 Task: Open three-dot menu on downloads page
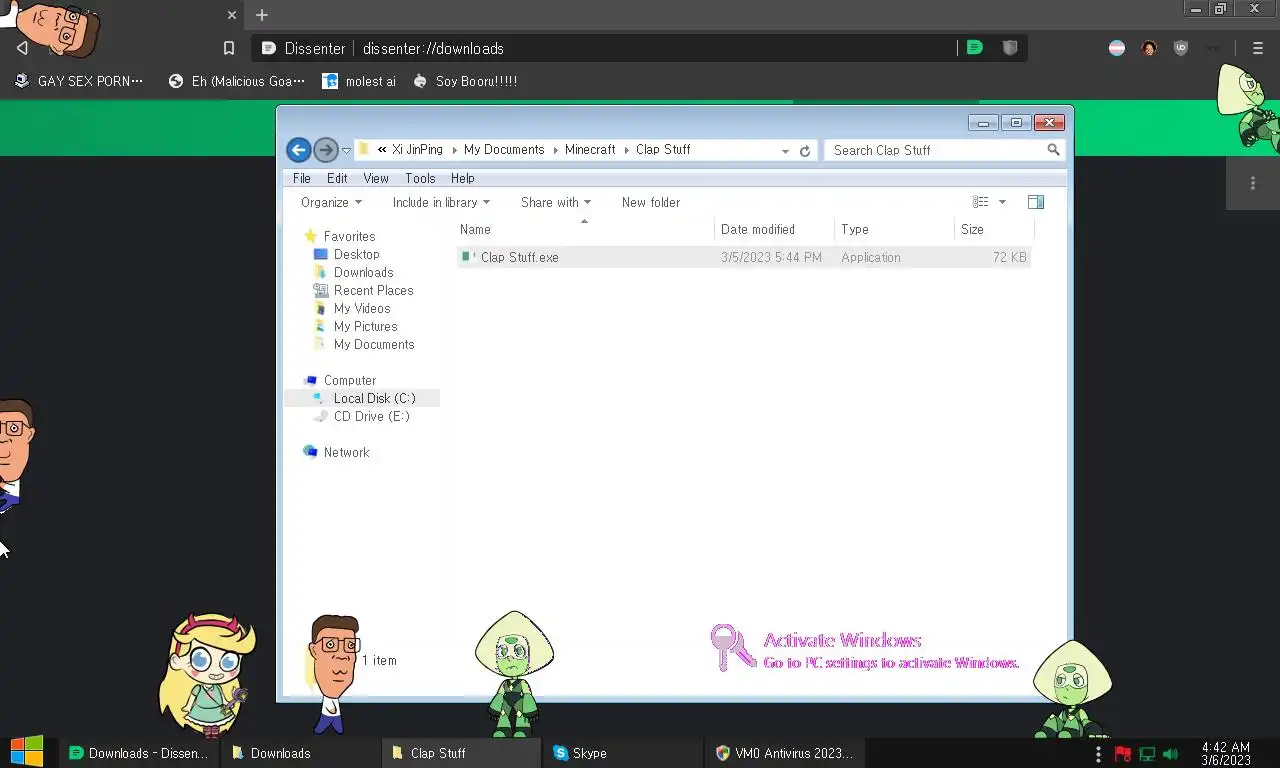coord(1253,183)
